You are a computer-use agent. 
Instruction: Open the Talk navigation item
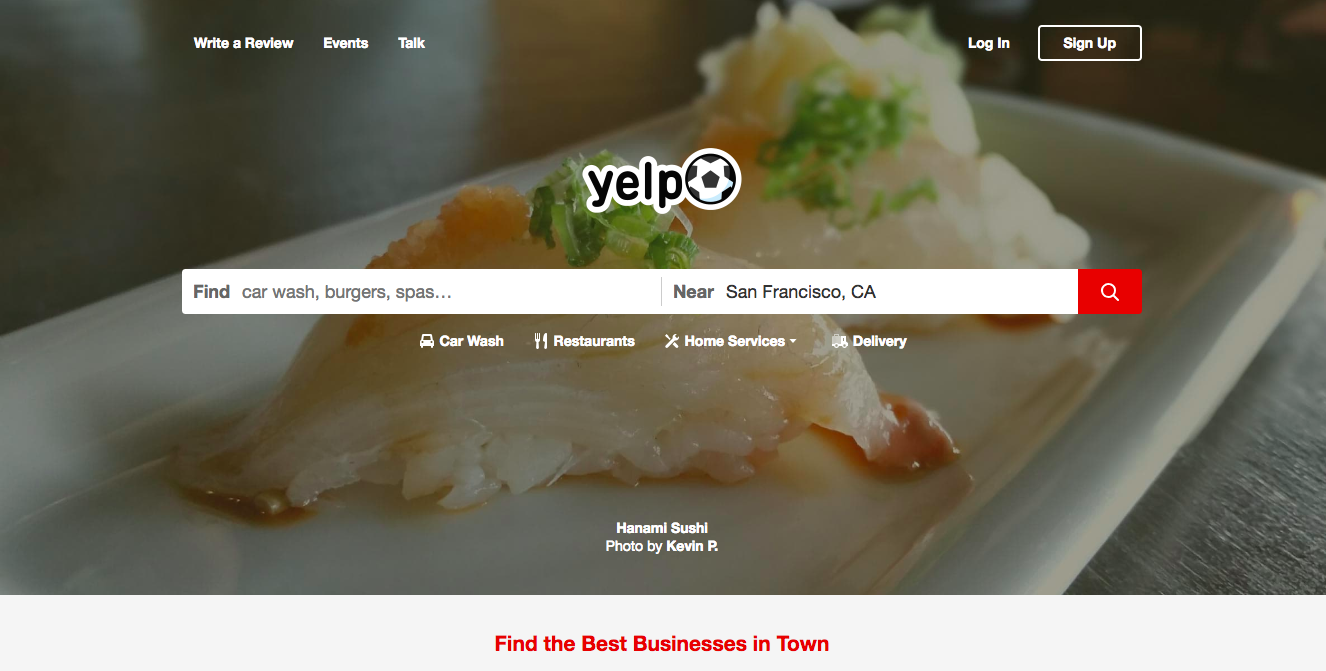411,43
